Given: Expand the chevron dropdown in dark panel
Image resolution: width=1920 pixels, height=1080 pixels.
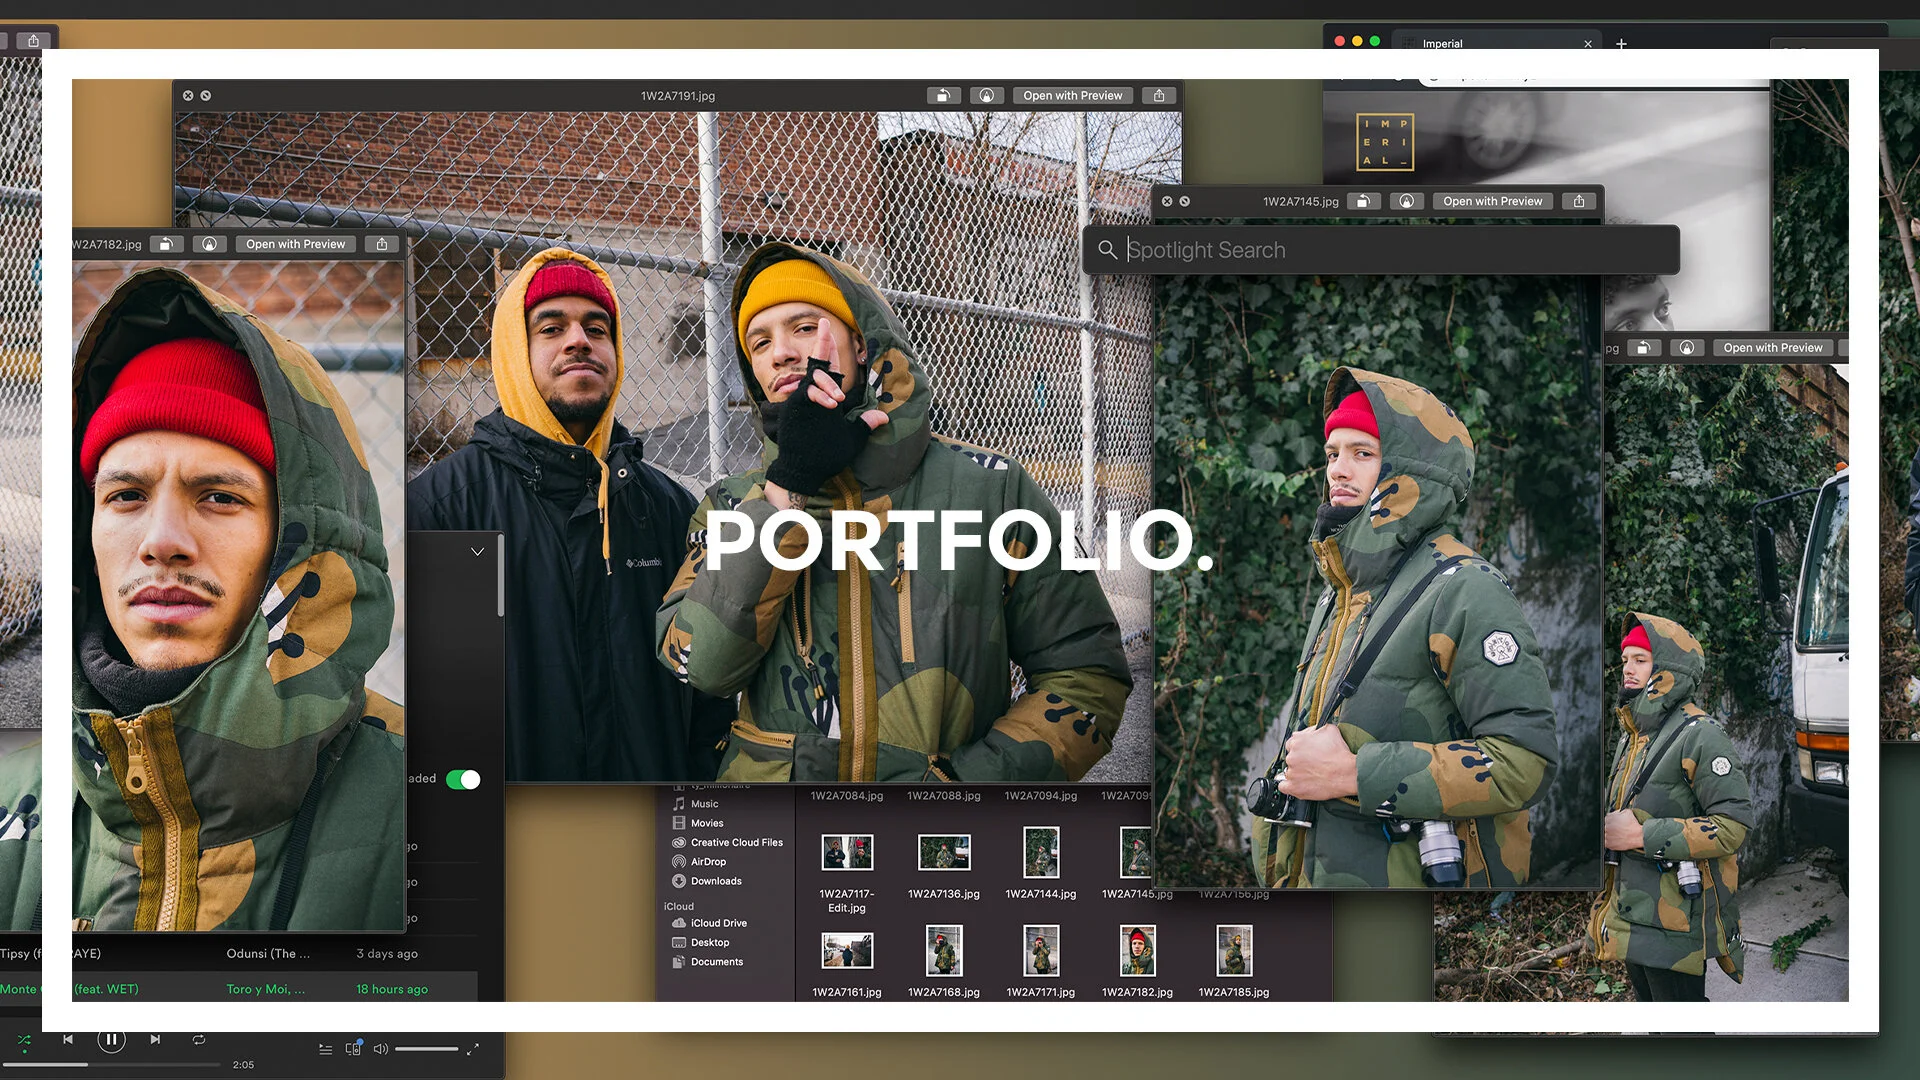Looking at the screenshot, I should pos(477,552).
